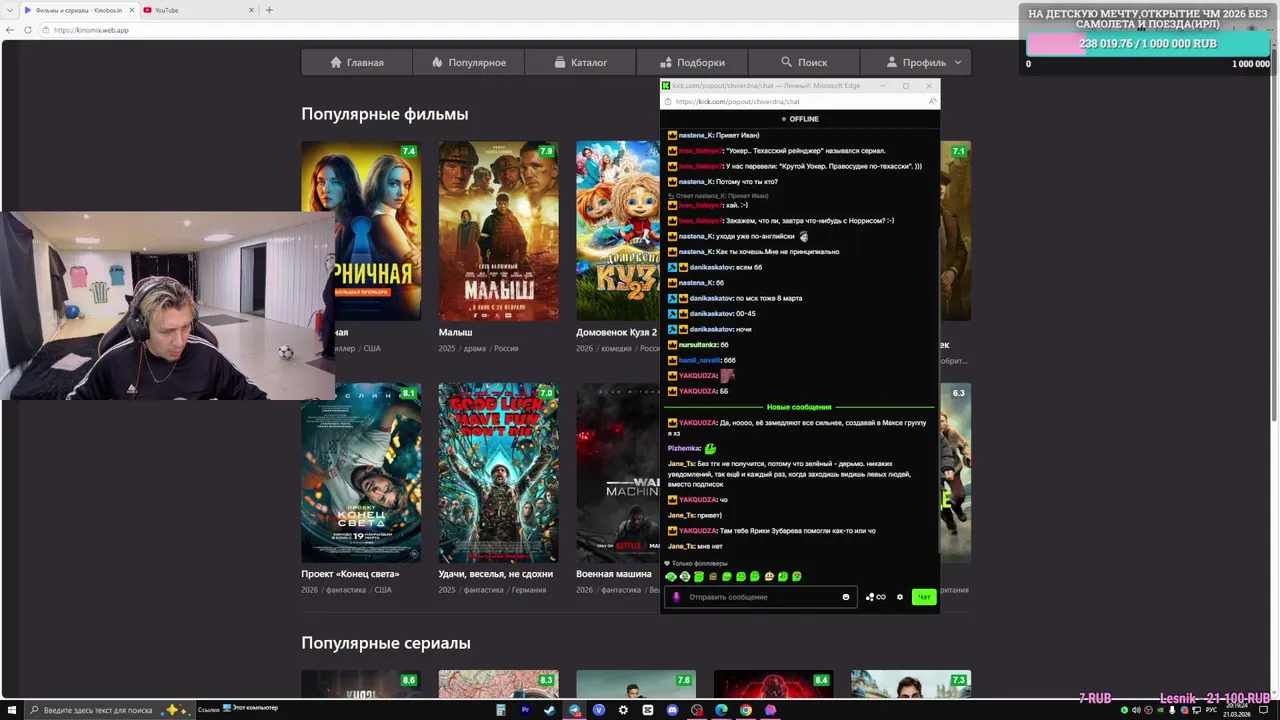Click the Проект «Конец света» title

click(350, 574)
